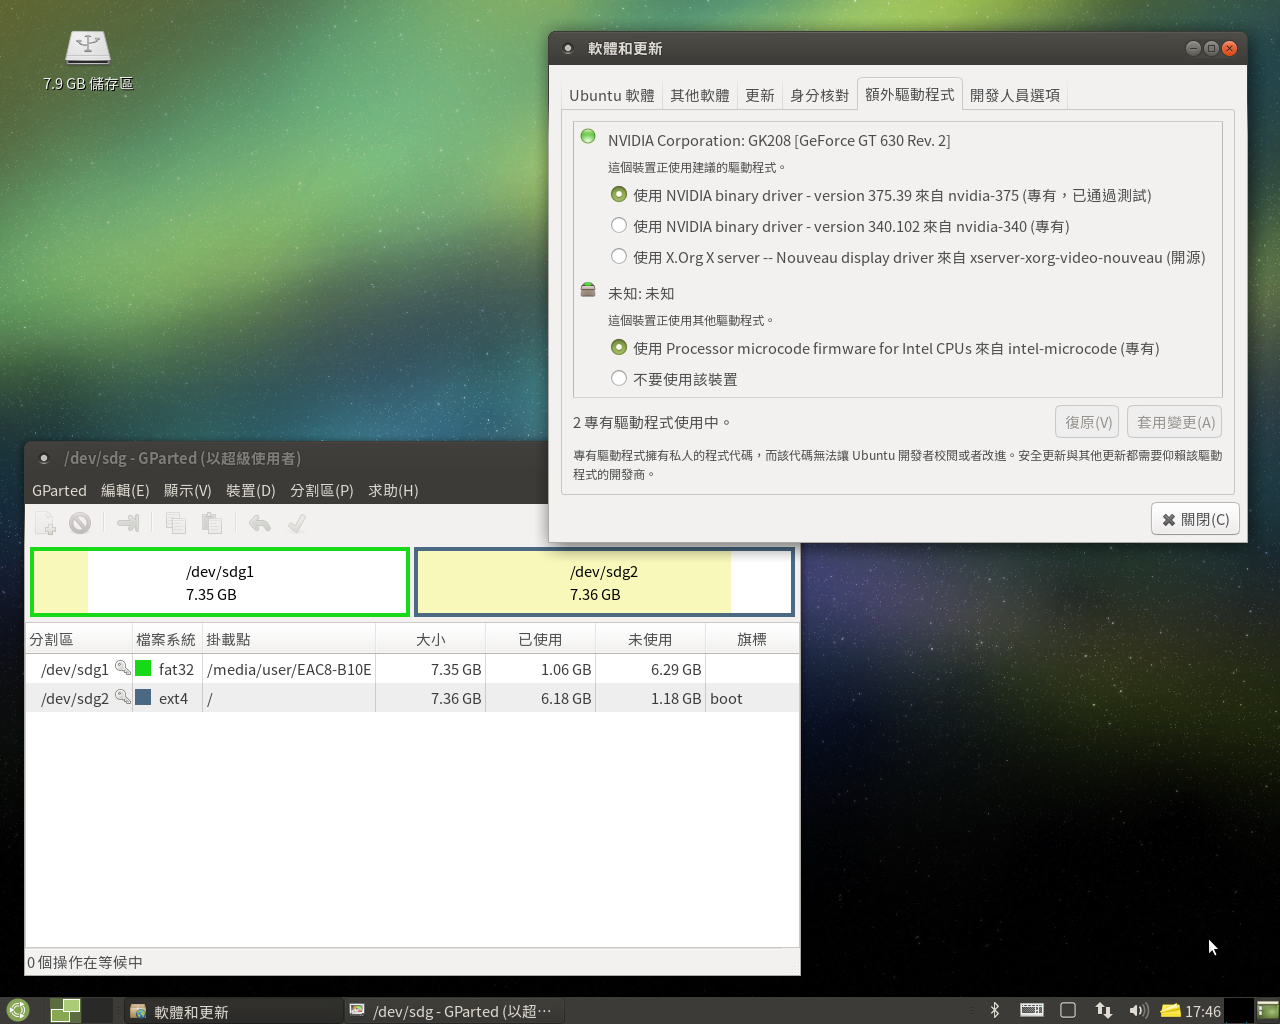1280x1024 pixels.
Task: Click the 旗標 column header
Action: click(752, 639)
